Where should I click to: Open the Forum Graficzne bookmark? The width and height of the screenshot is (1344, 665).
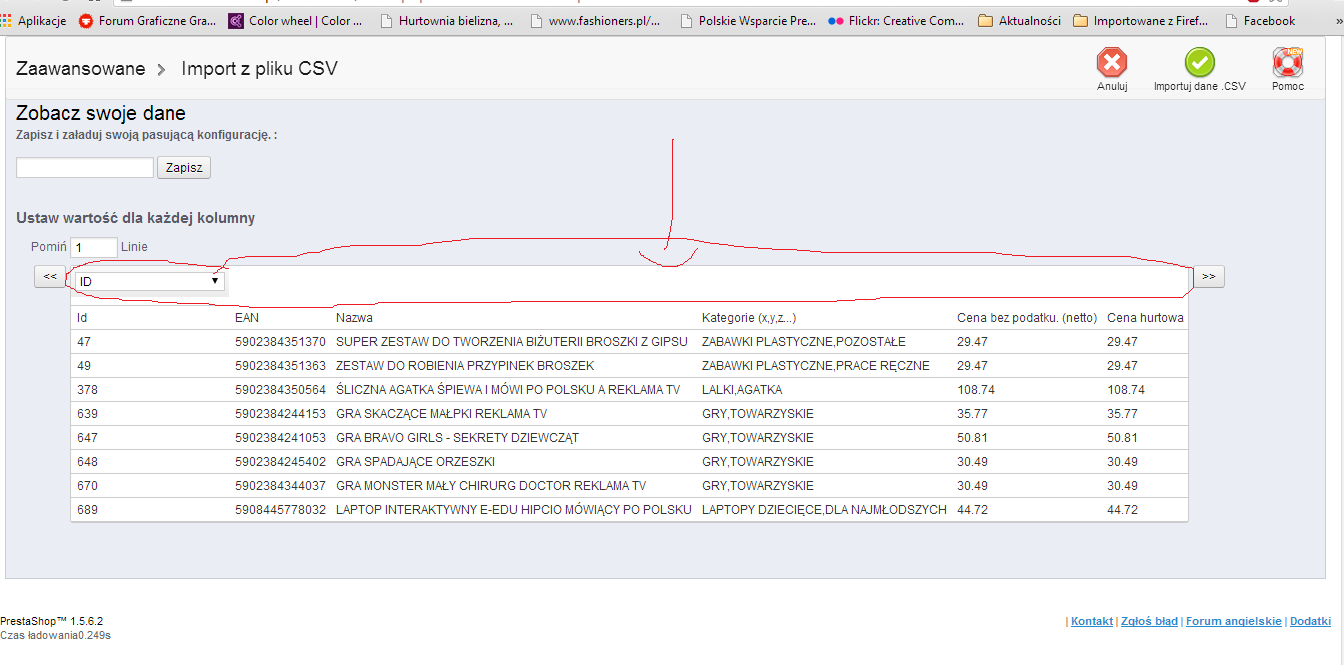pos(149,20)
